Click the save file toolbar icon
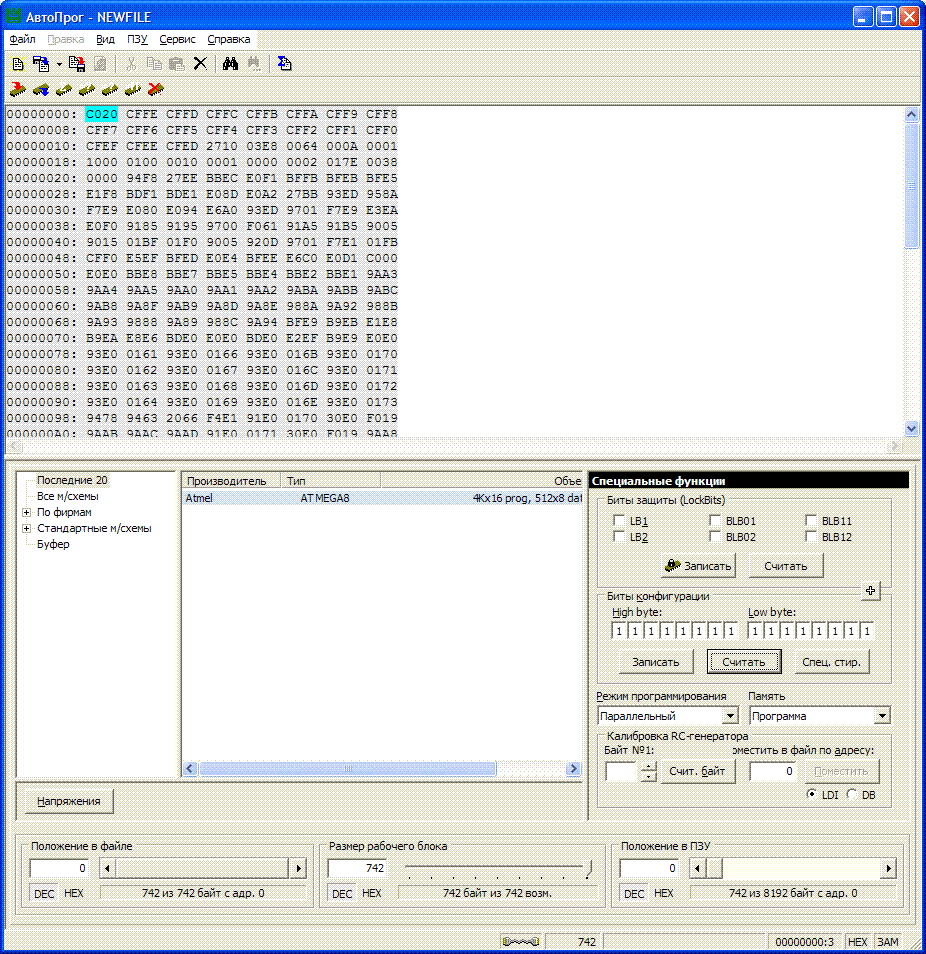926x954 pixels. tap(77, 64)
